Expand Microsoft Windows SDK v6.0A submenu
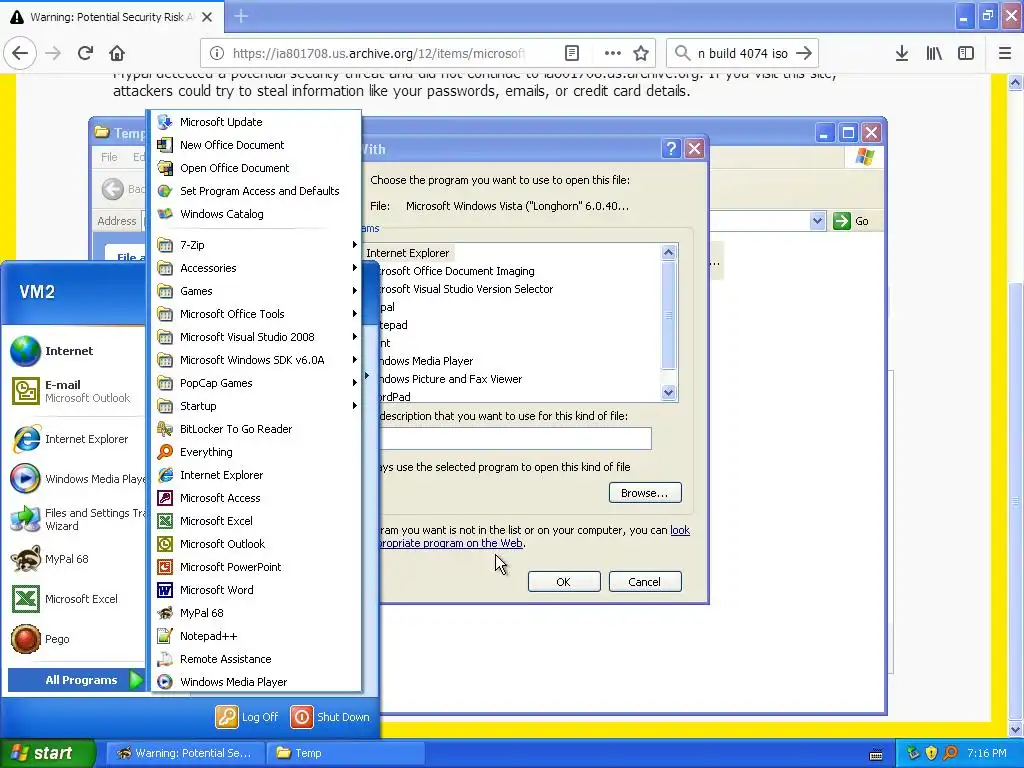The image size is (1024, 768). click(x=256, y=360)
